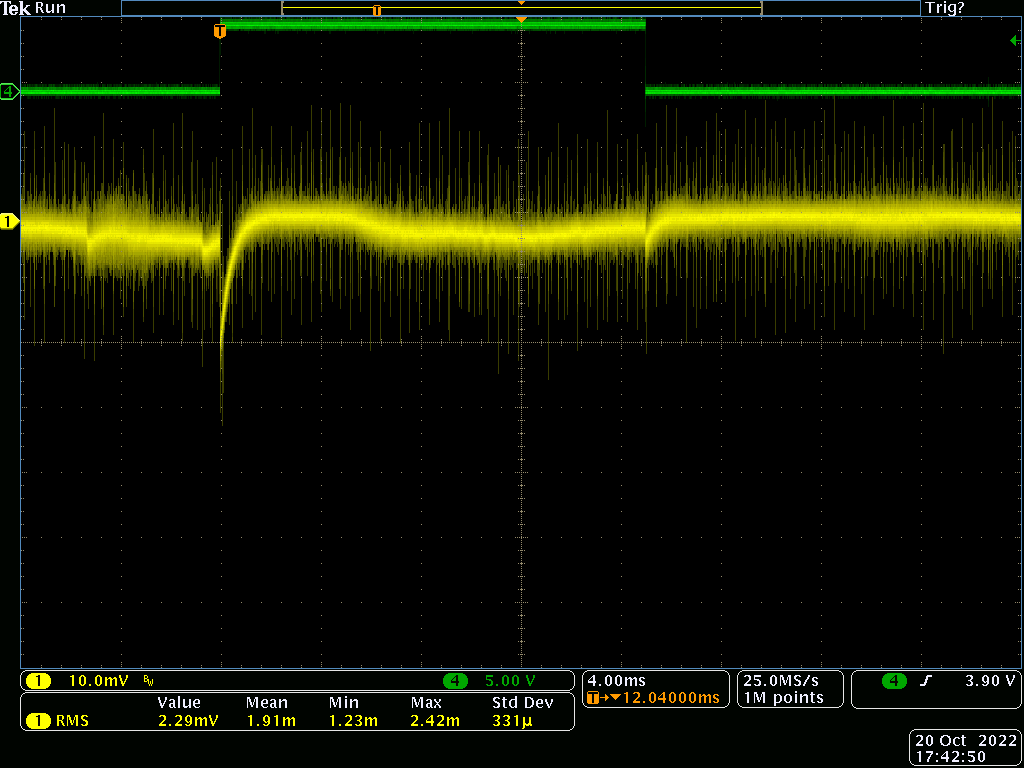The width and height of the screenshot is (1024, 768).
Task: Click the channel 1 ground marker on left edge
Action: tap(9, 221)
